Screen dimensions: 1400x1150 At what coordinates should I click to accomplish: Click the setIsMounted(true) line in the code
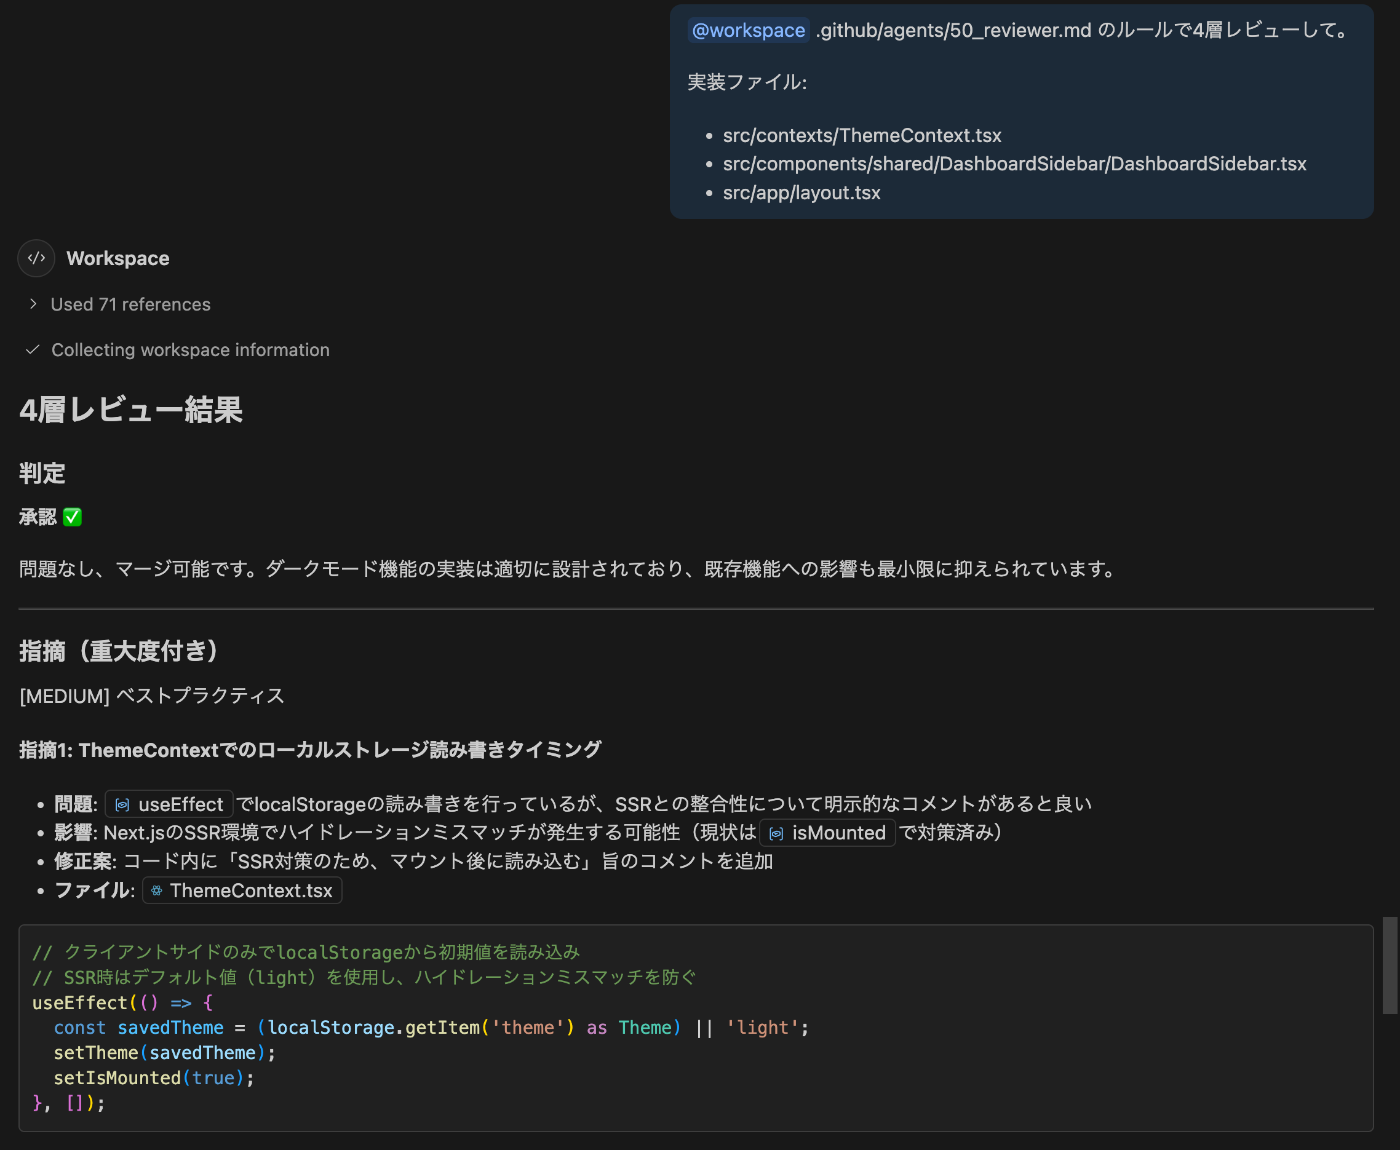pos(150,1078)
